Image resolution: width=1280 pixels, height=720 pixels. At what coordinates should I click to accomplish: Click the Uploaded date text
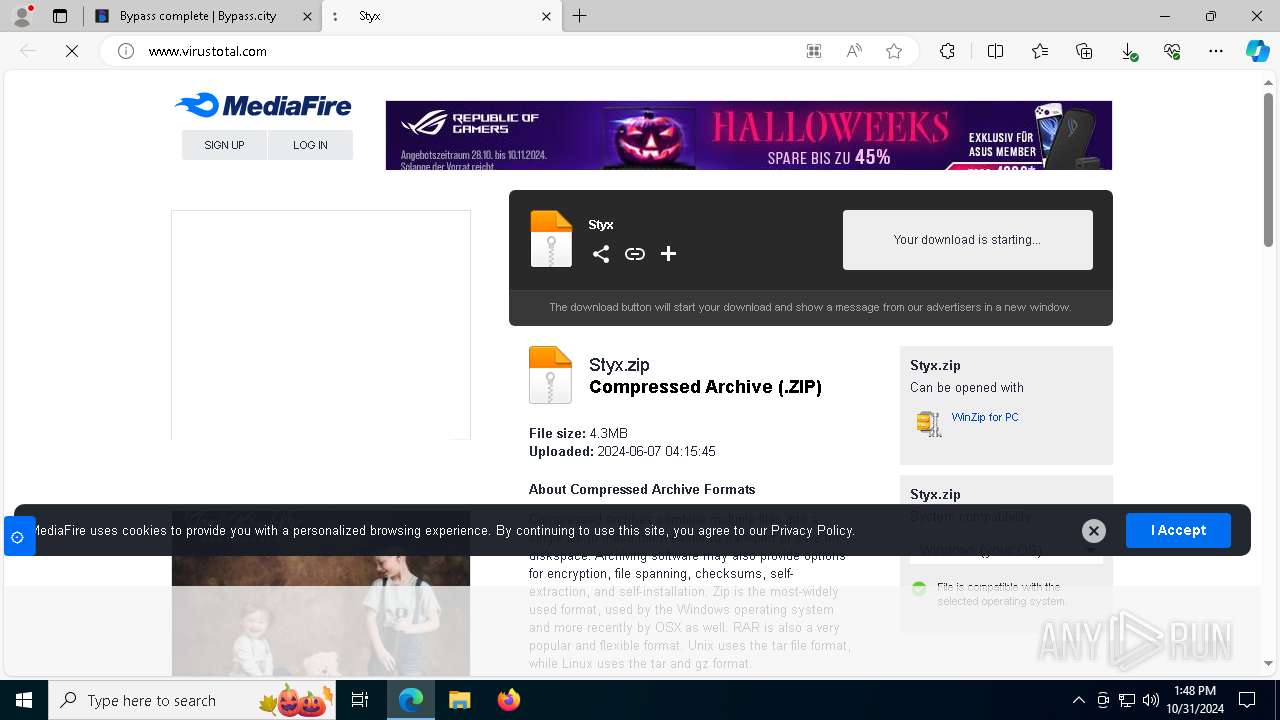coord(622,452)
